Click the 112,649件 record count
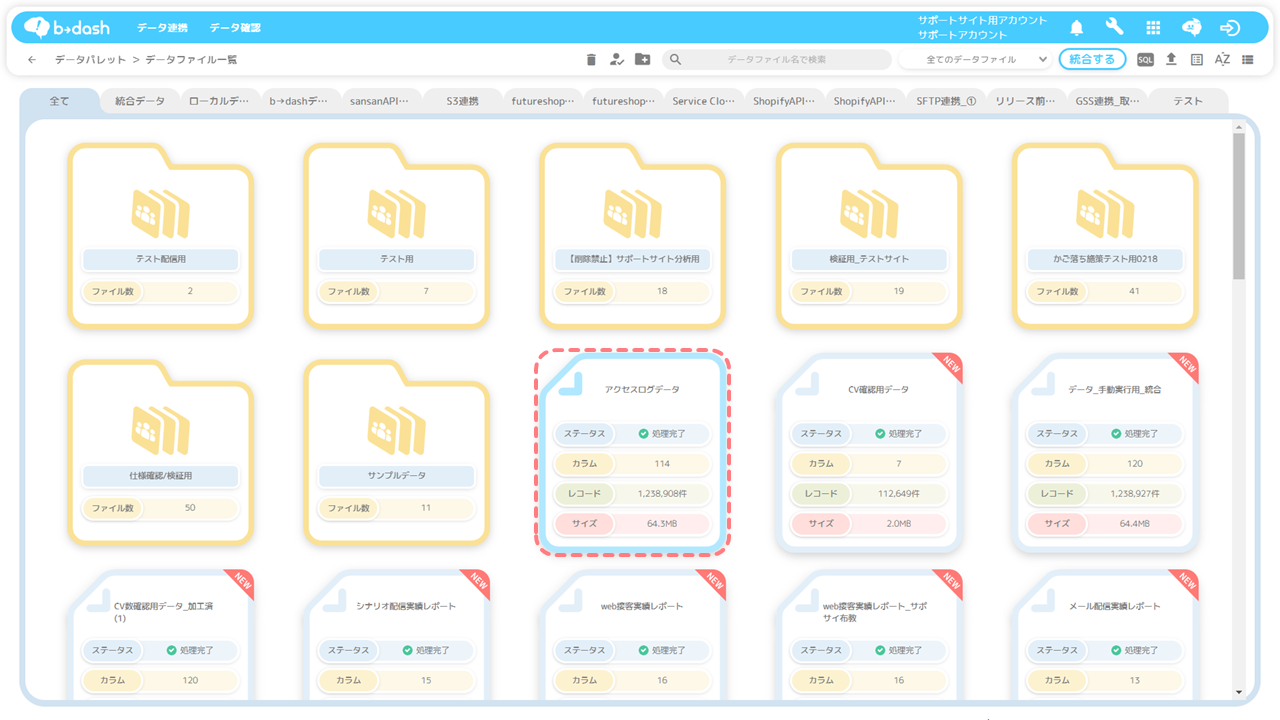This screenshot has width=1280, height=720. pos(897,494)
